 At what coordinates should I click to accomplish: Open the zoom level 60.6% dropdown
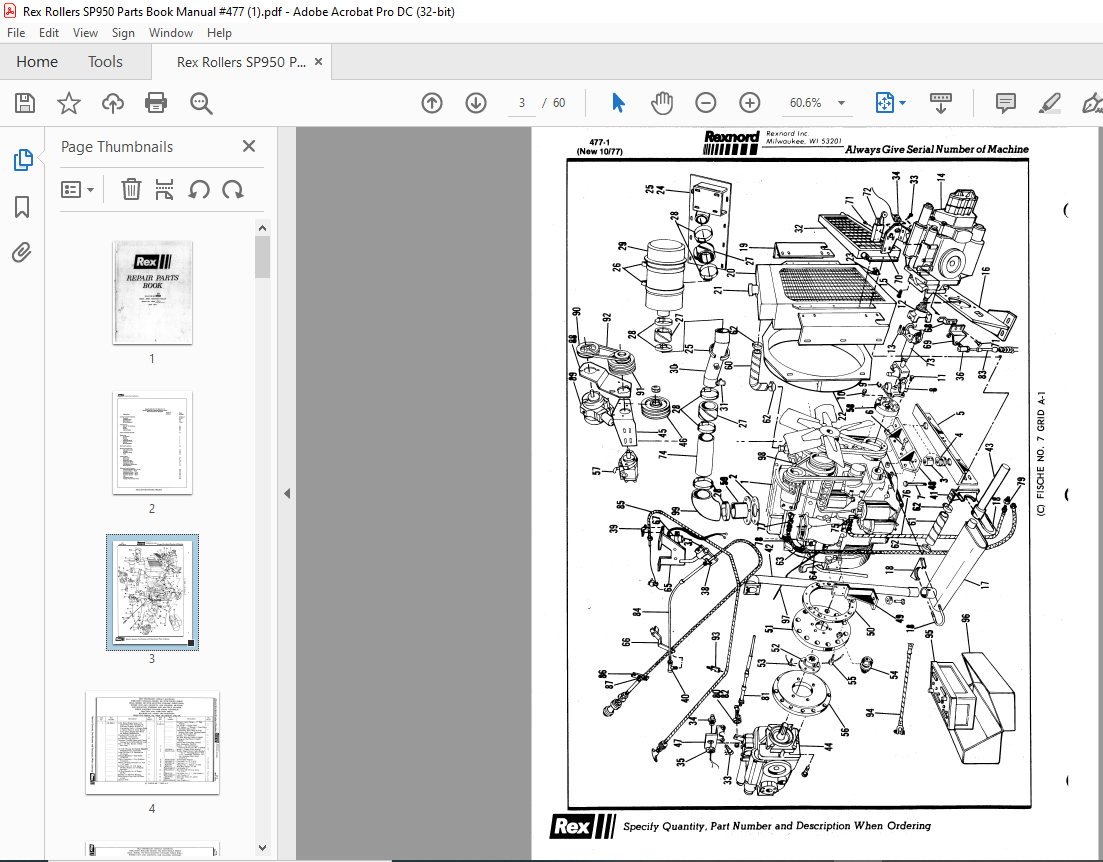[841, 103]
